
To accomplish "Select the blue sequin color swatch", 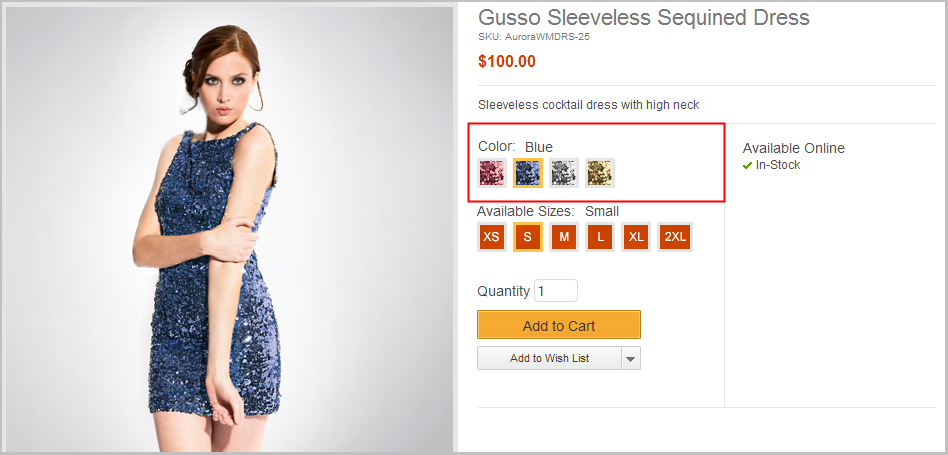I will pyautogui.click(x=528, y=173).
